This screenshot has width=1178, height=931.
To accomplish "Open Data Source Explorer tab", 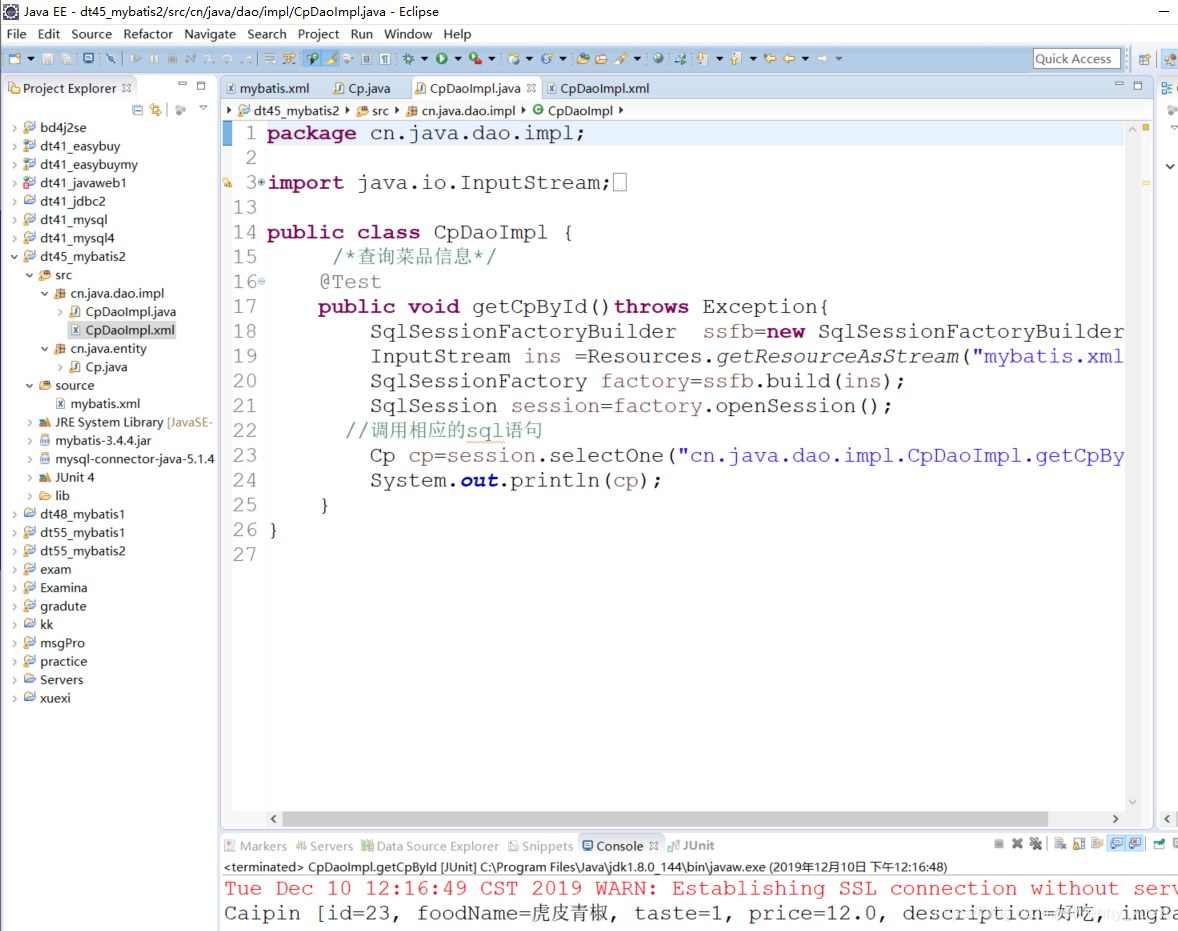I will [430, 846].
